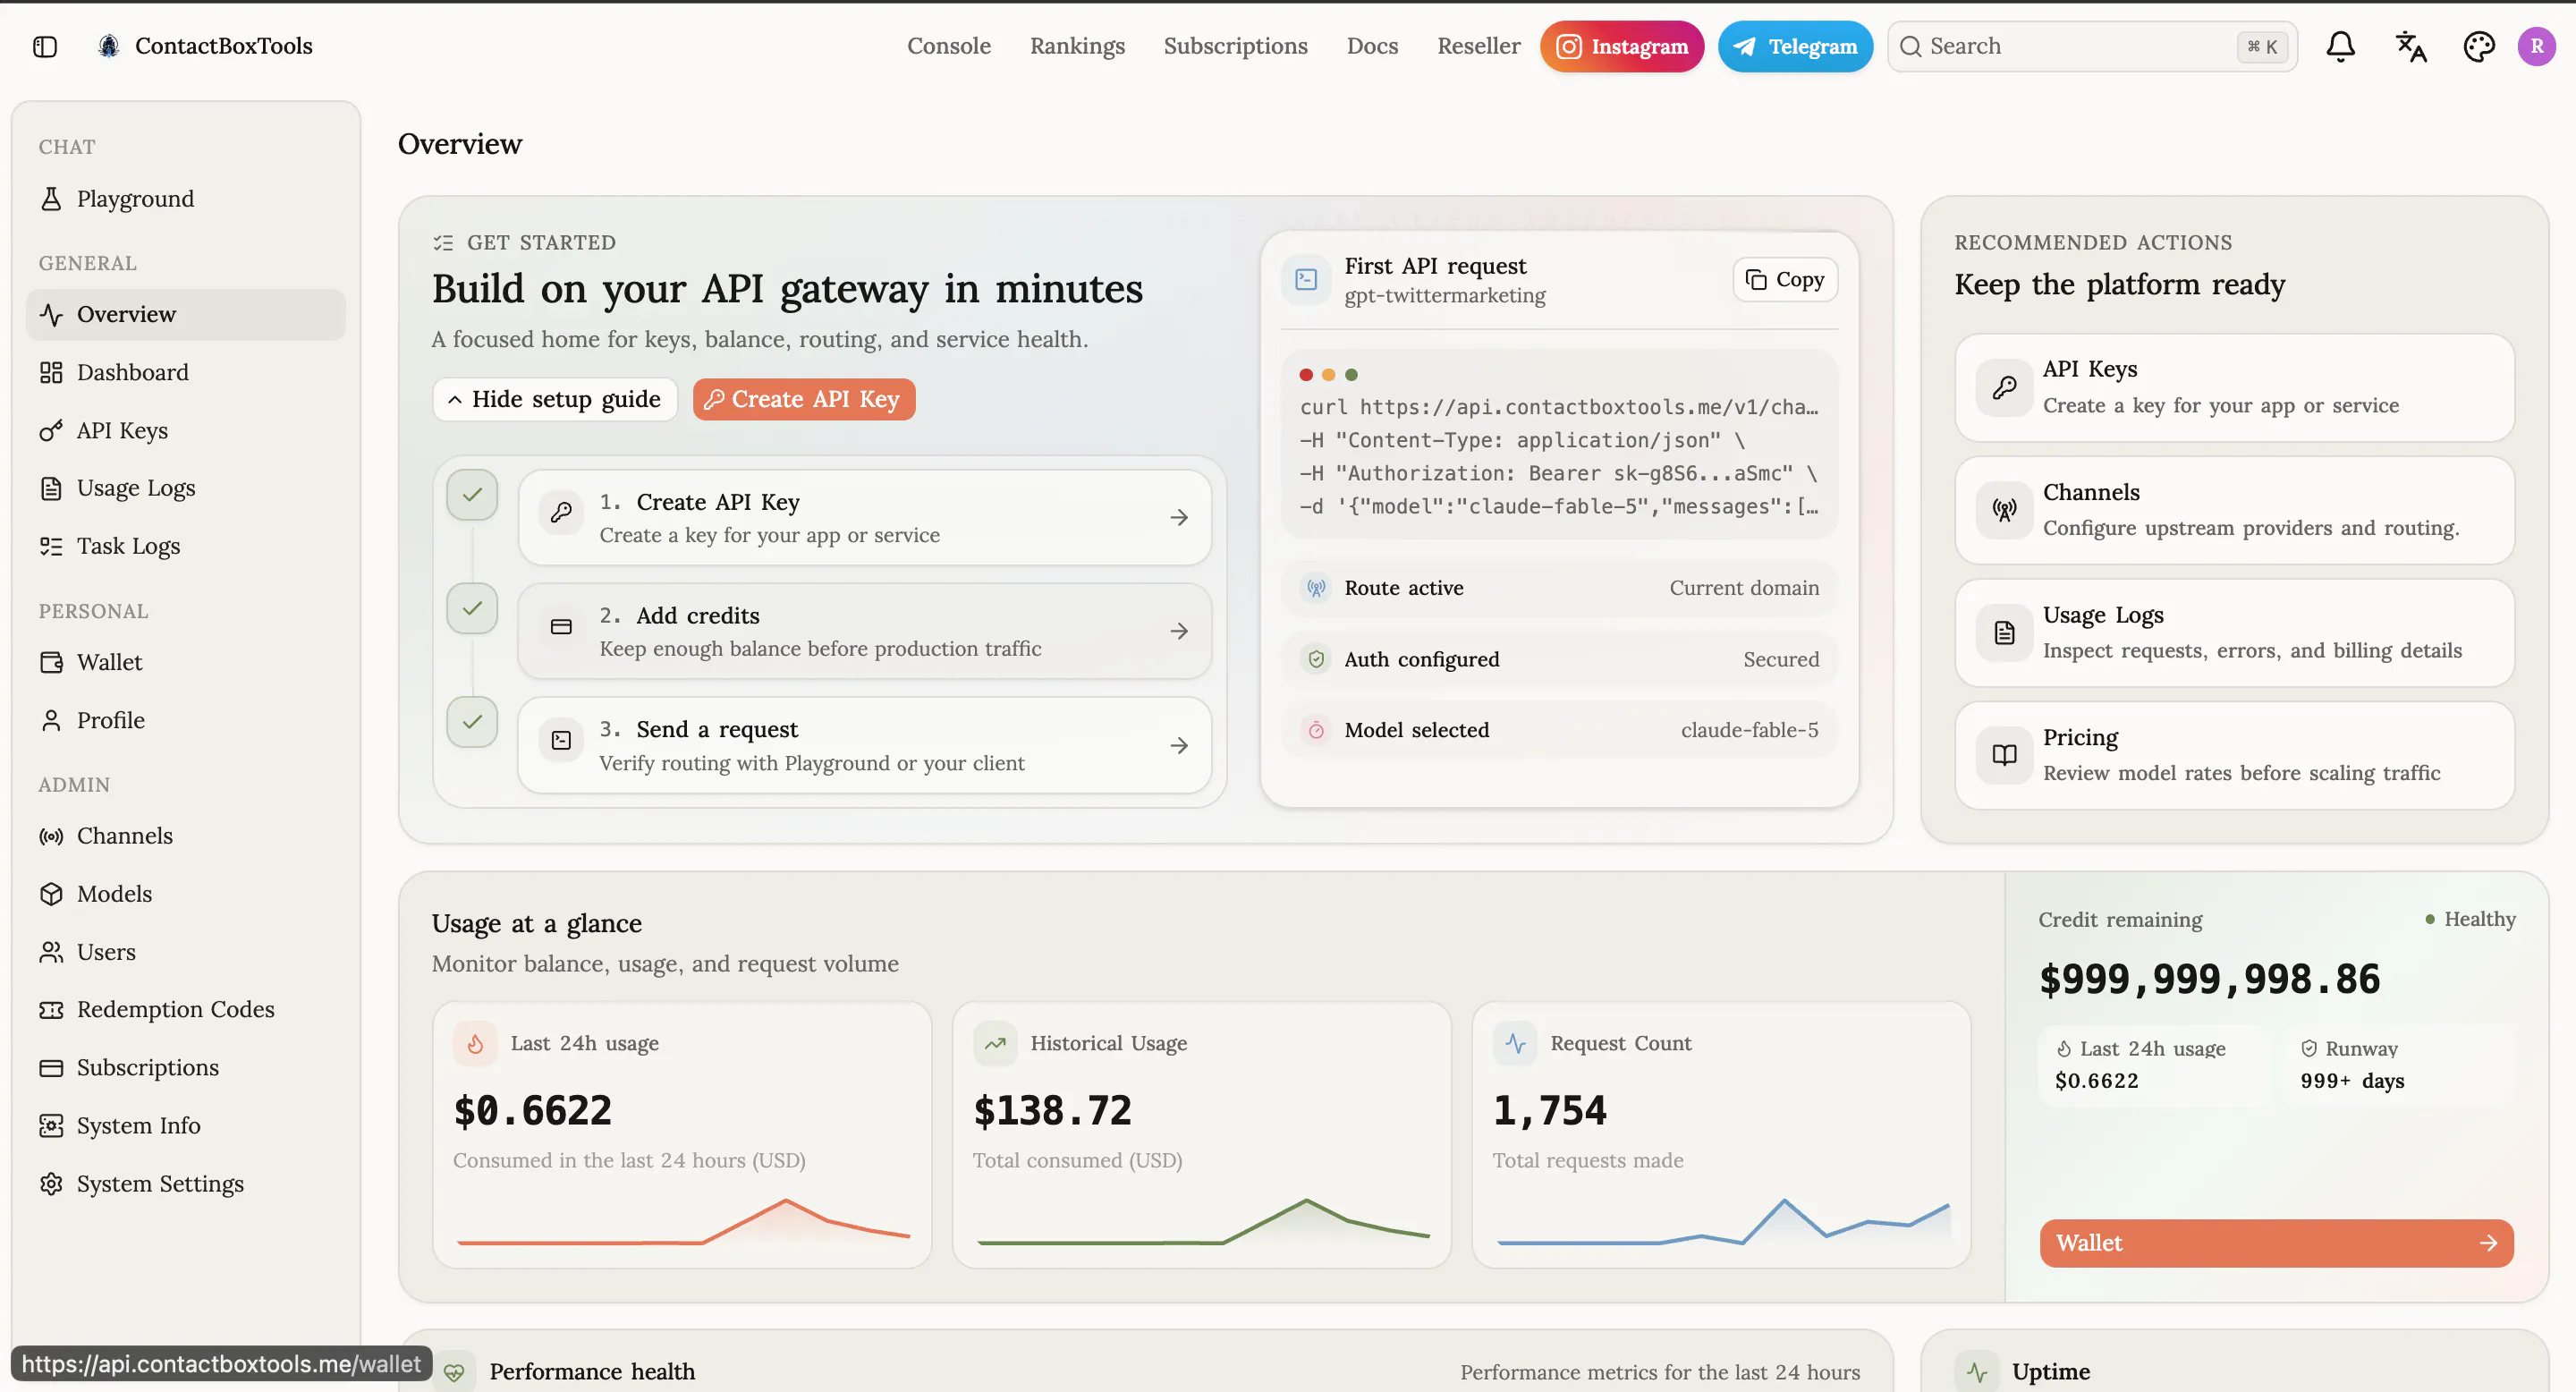Image resolution: width=2576 pixels, height=1392 pixels.
Task: Click the System Info icon
Action: pos(51,1126)
